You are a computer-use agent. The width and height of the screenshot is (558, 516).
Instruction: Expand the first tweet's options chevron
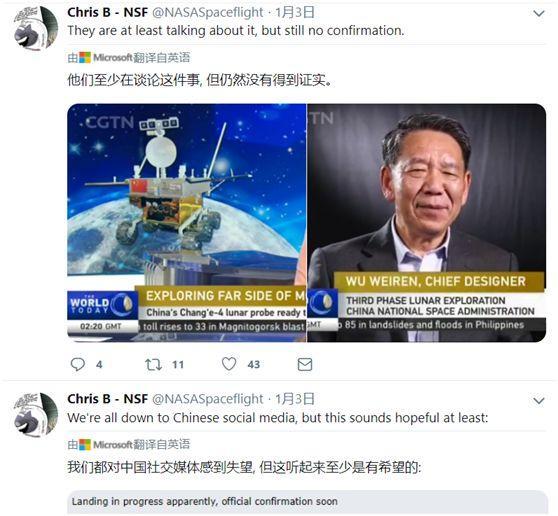coord(539,14)
